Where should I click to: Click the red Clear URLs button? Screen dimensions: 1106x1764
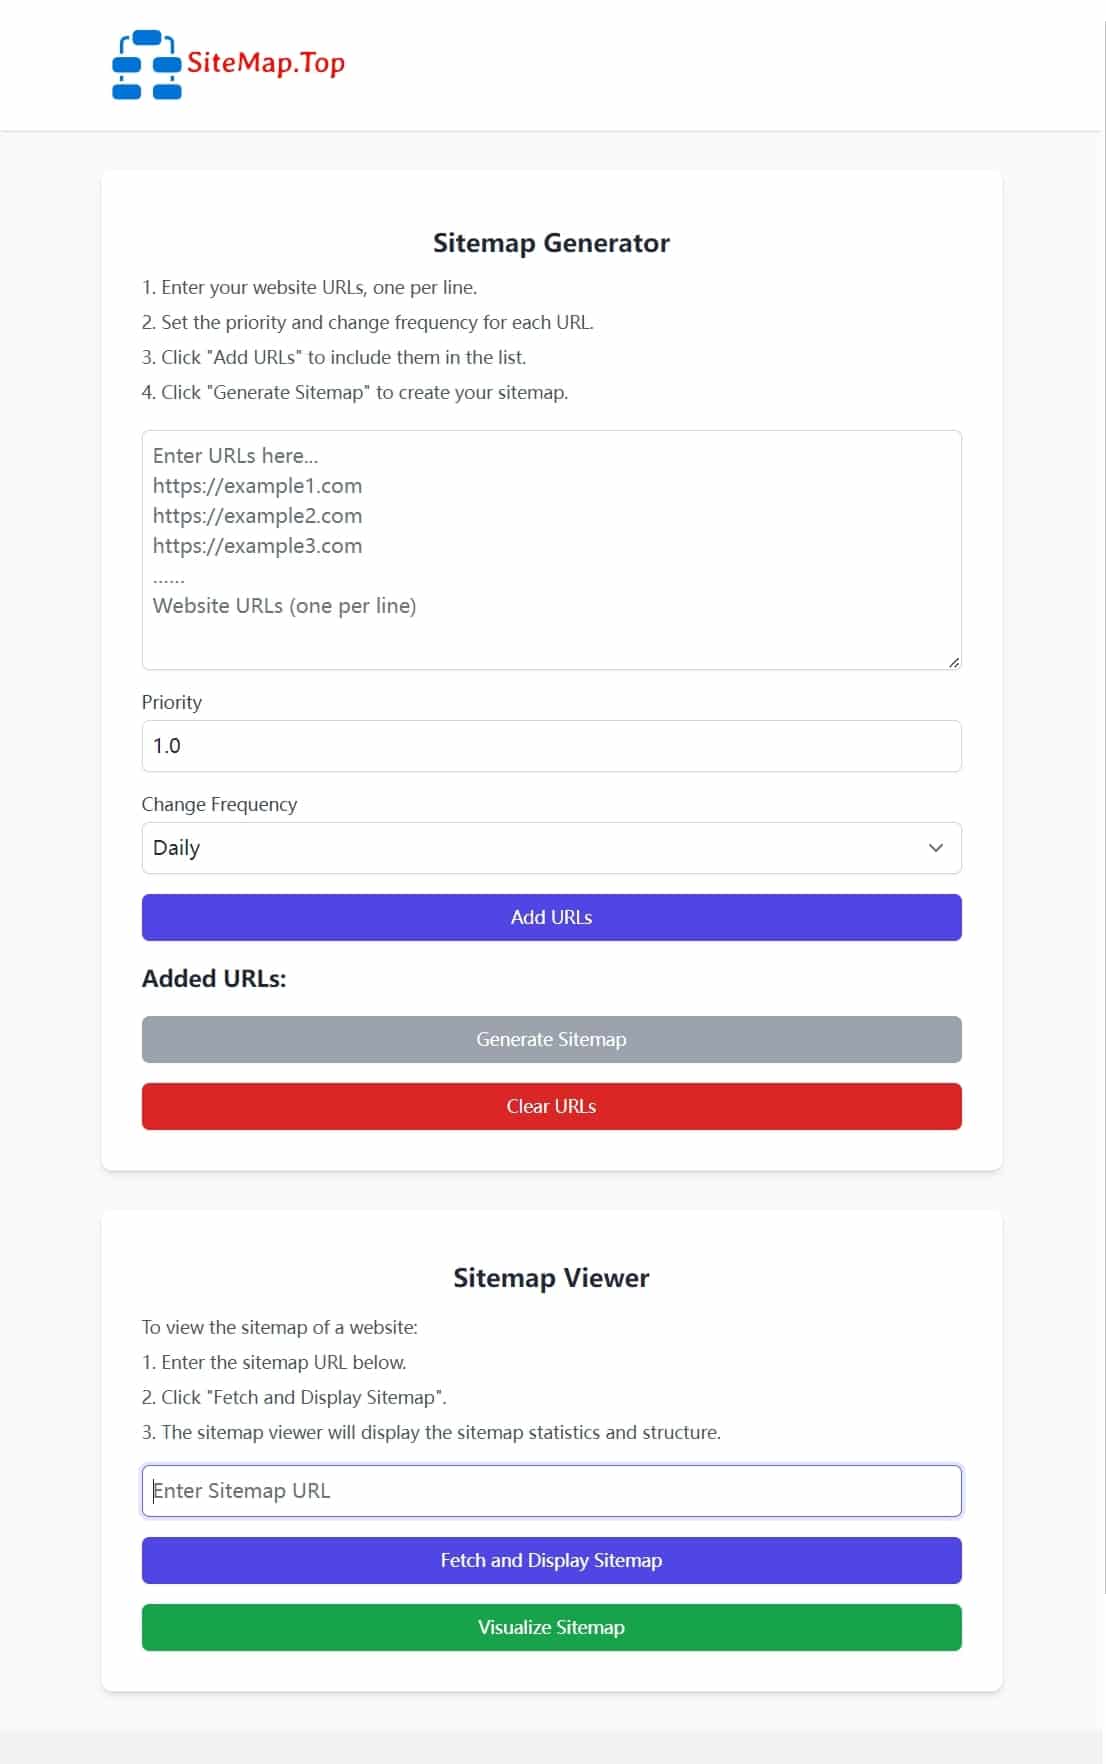(551, 1106)
